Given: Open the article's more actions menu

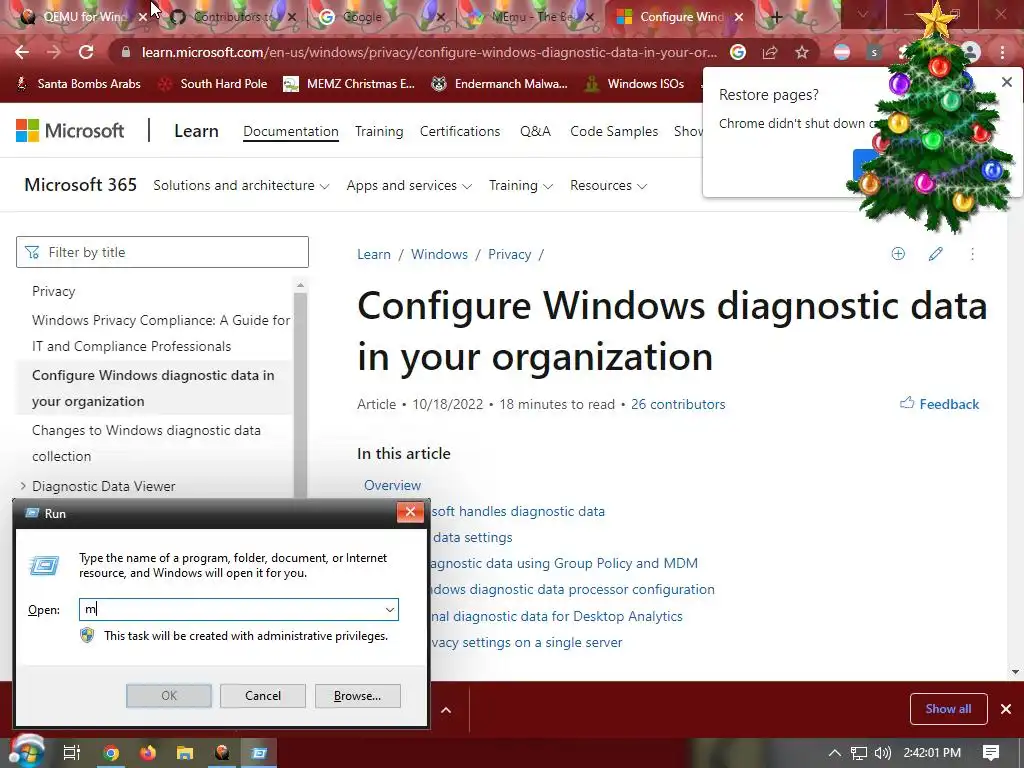Looking at the screenshot, I should (x=972, y=254).
